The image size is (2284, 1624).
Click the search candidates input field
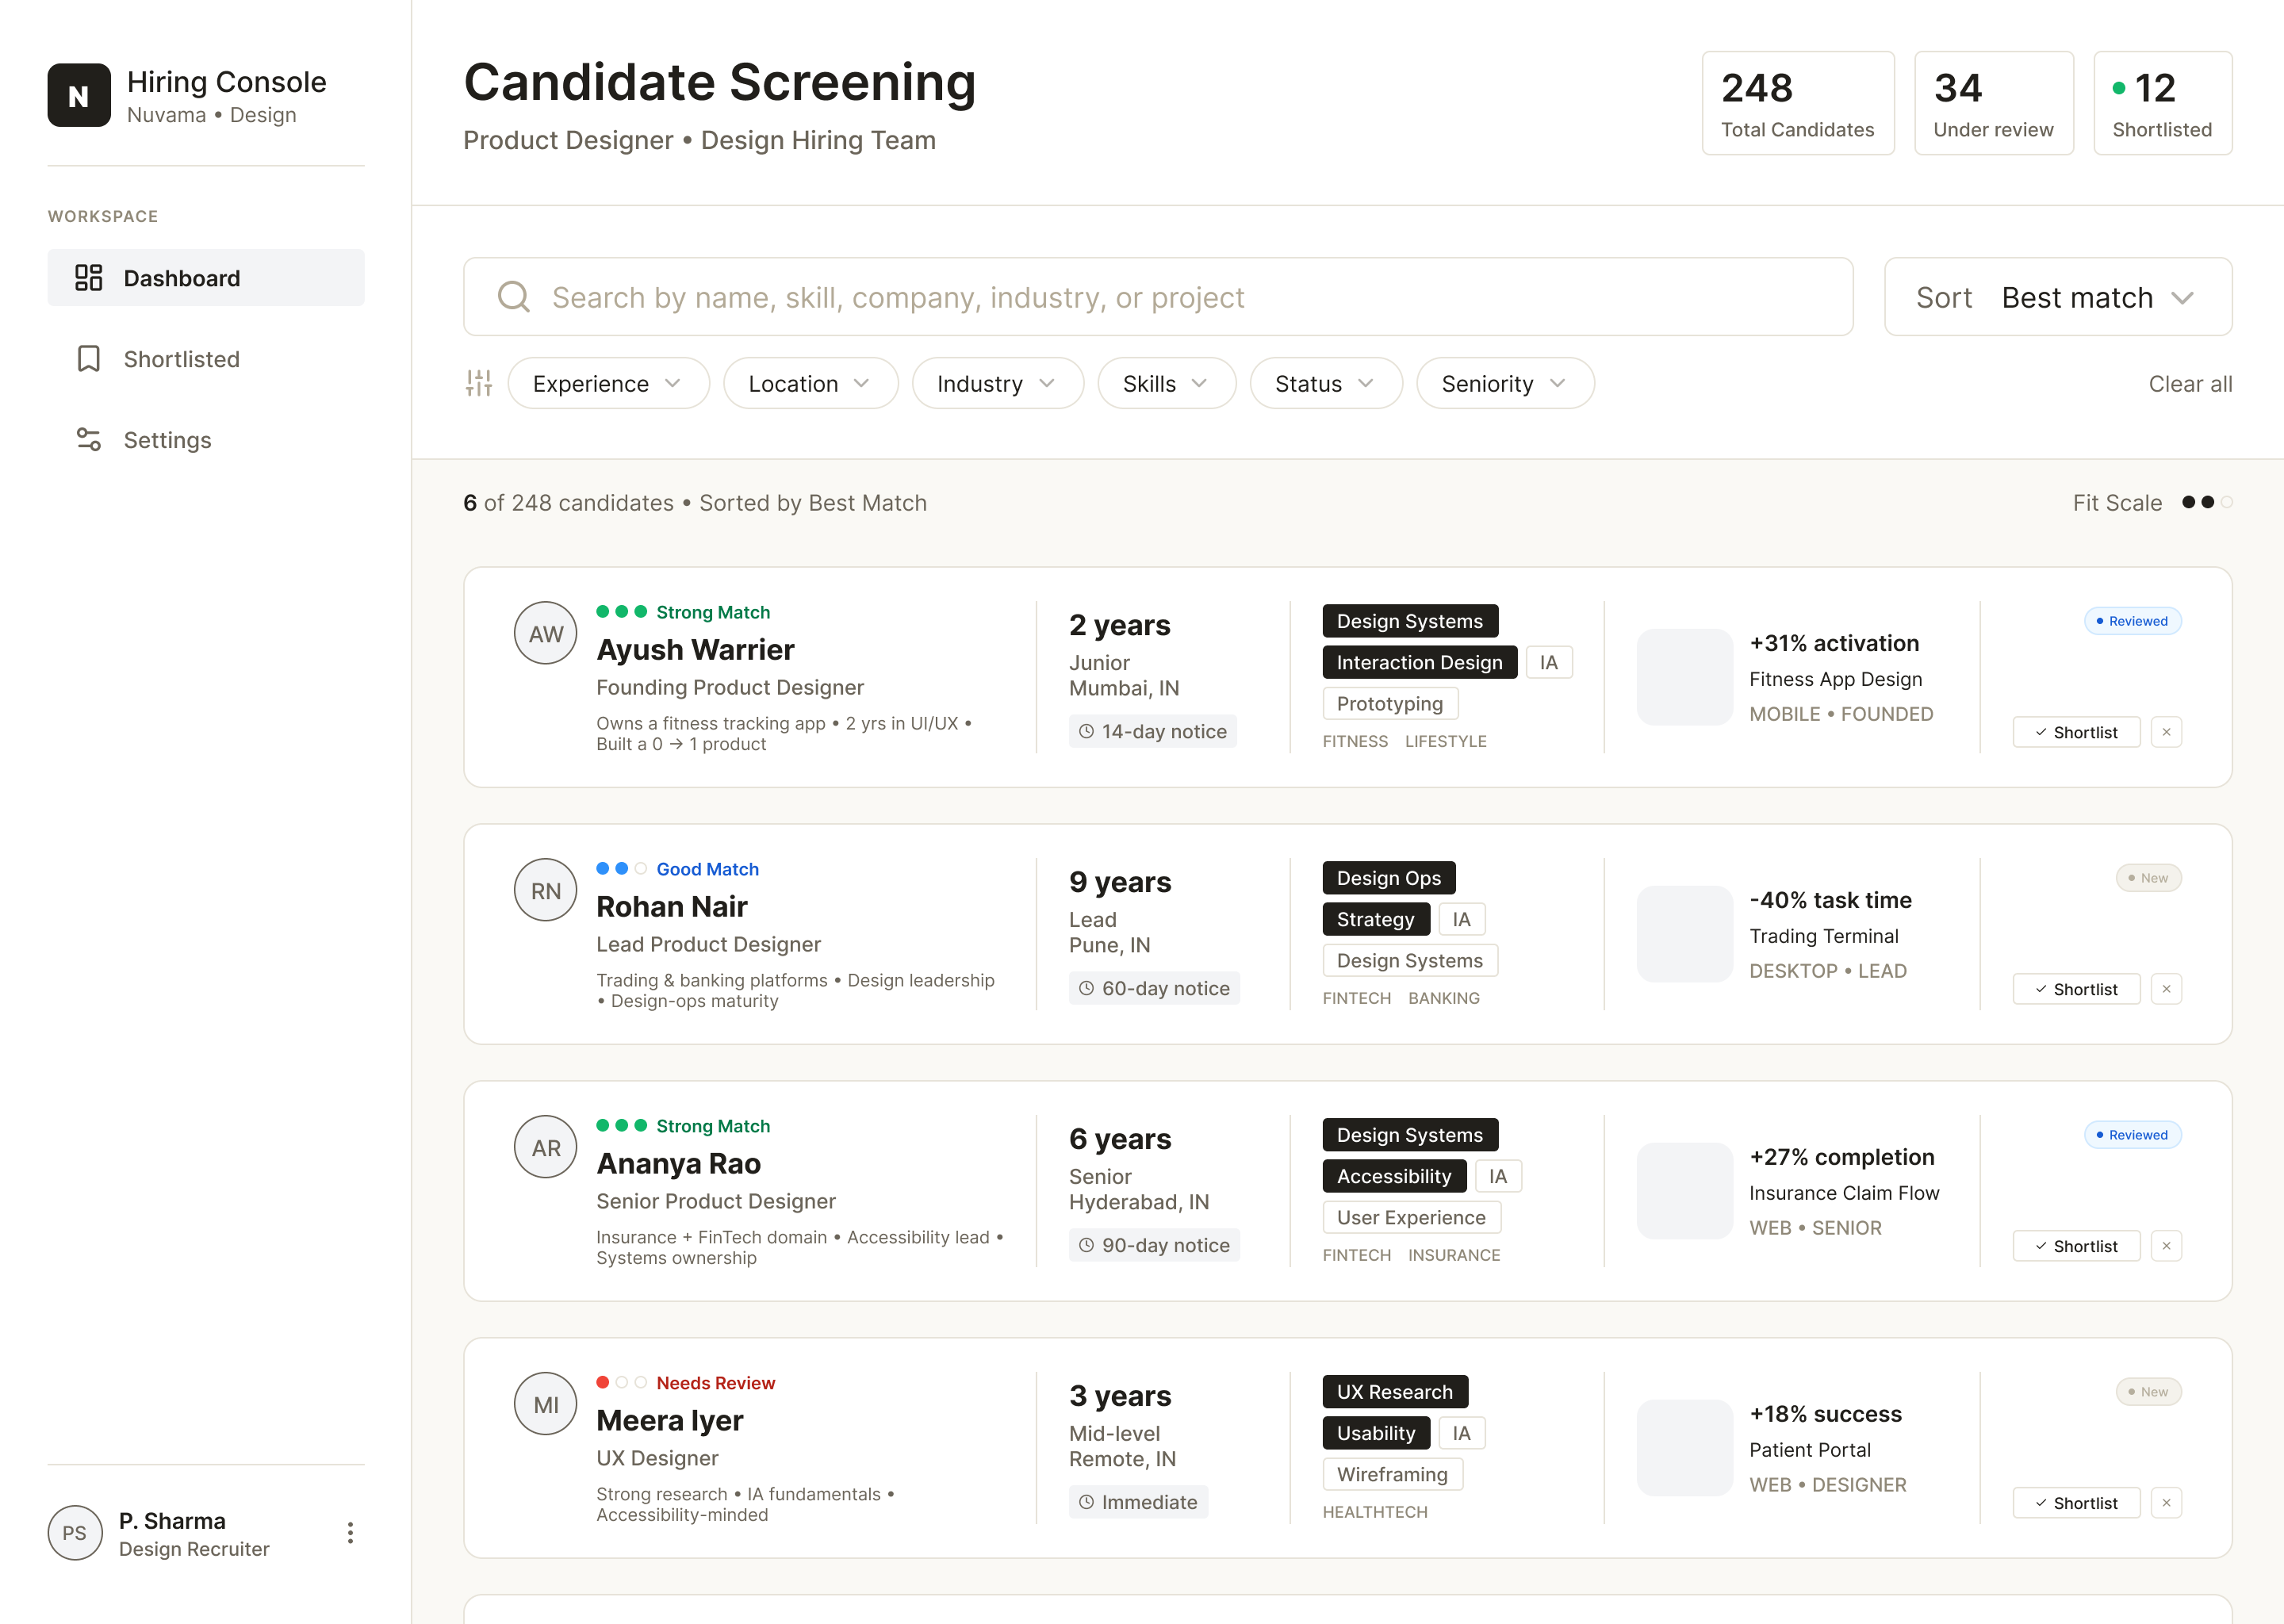1158,297
